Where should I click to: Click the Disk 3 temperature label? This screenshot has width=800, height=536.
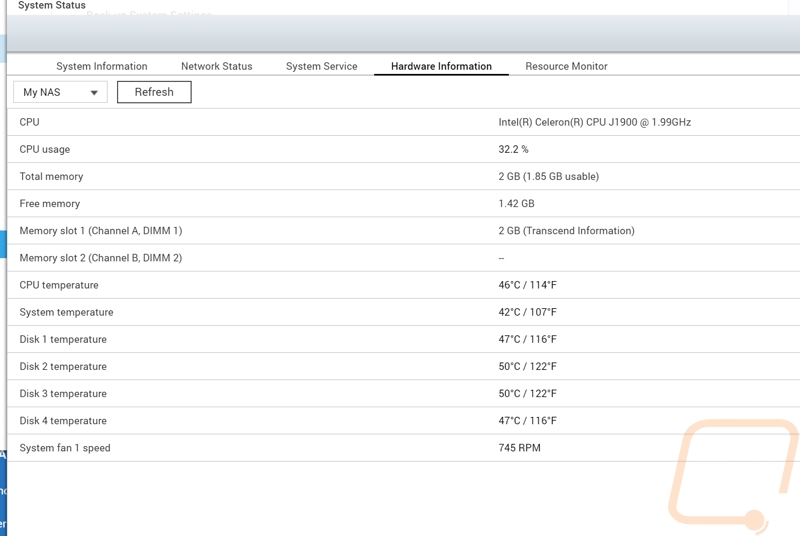(x=63, y=394)
